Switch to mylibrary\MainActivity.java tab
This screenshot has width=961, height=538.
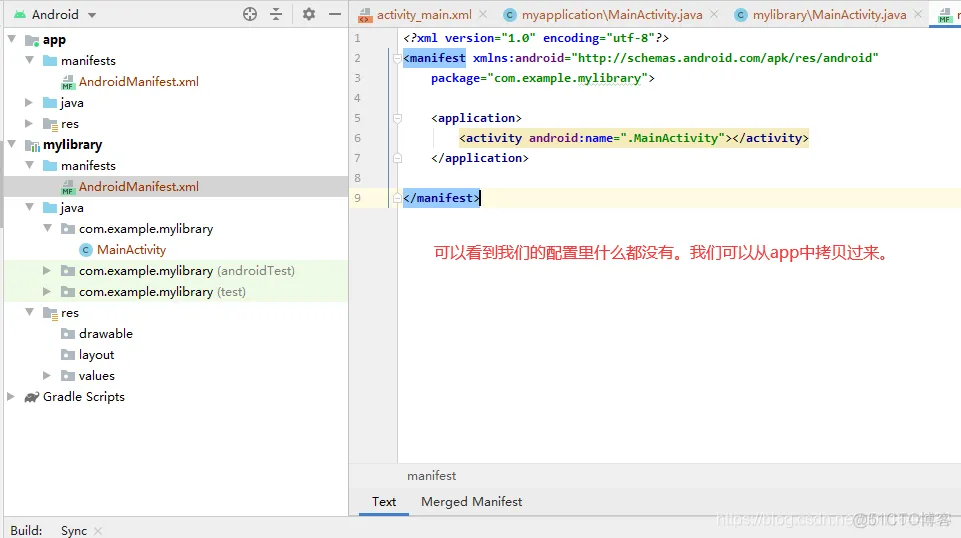coord(829,15)
